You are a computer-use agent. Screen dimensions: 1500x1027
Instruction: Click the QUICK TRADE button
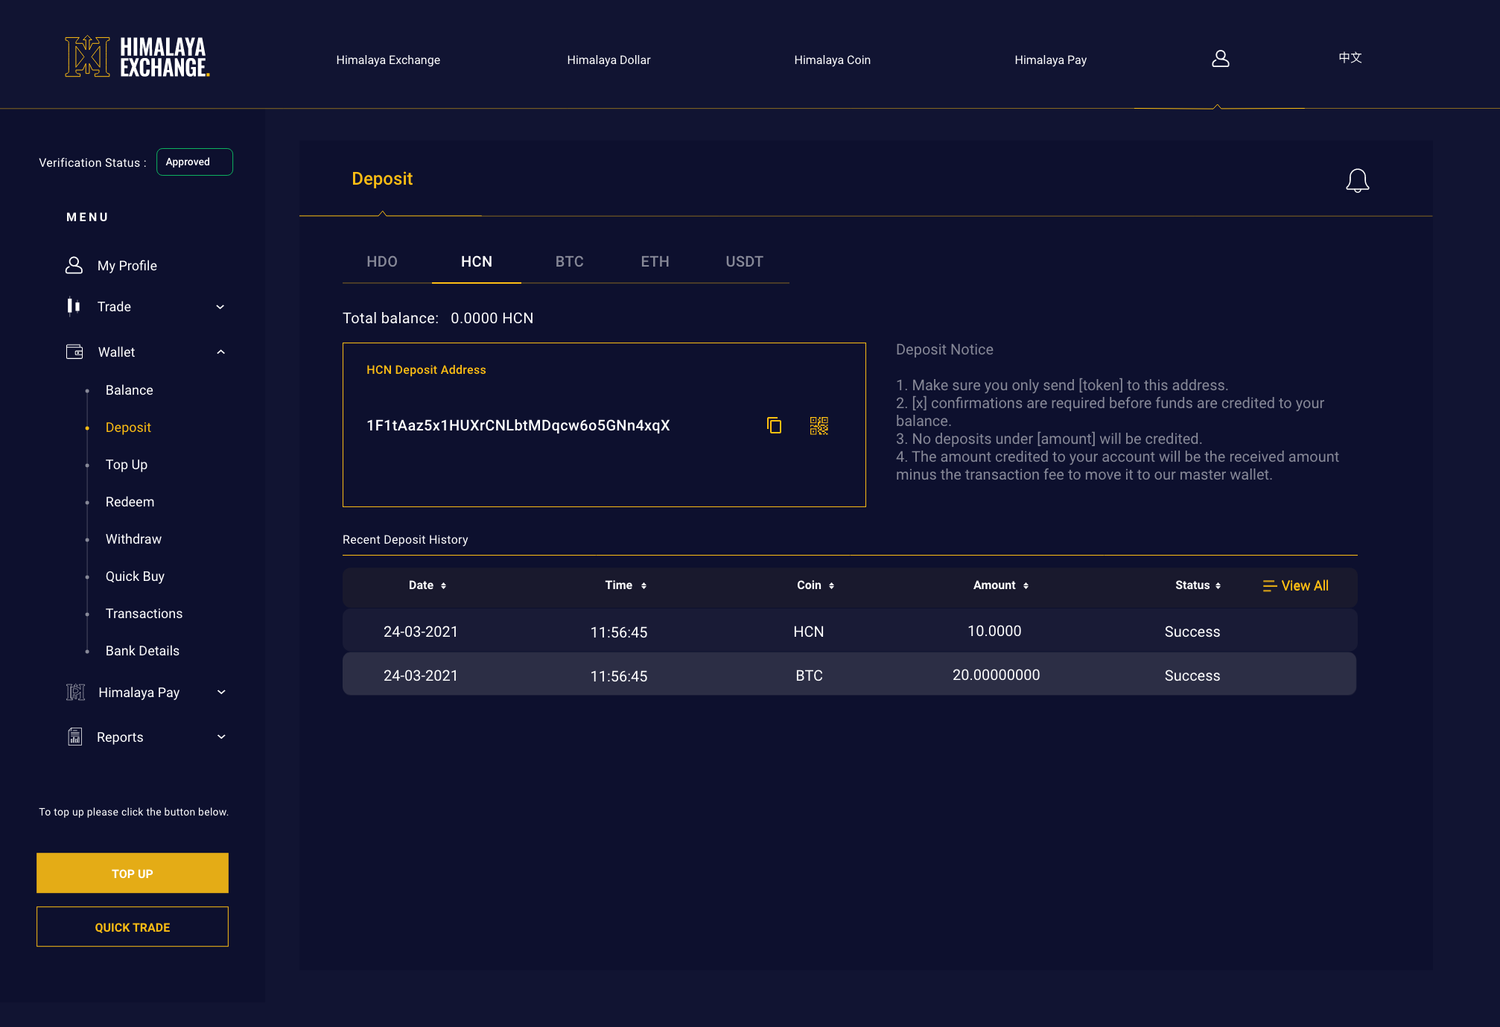point(132,927)
